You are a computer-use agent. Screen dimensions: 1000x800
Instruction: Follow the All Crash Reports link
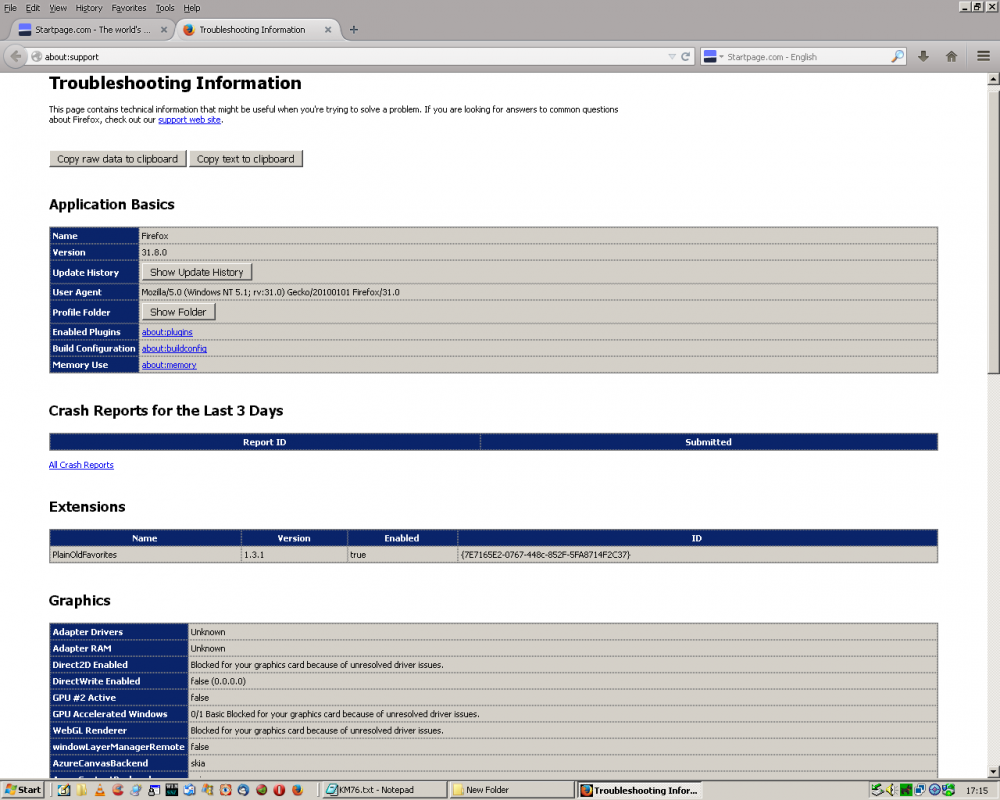81,465
